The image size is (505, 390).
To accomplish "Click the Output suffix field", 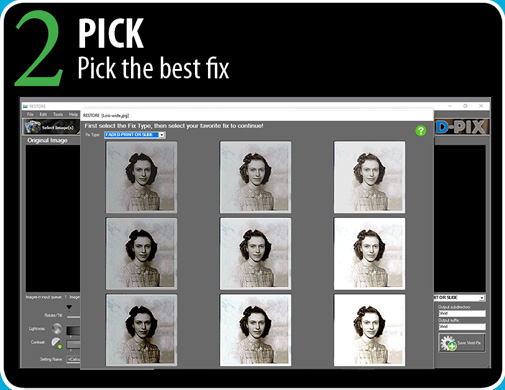I will pyautogui.click(x=462, y=327).
